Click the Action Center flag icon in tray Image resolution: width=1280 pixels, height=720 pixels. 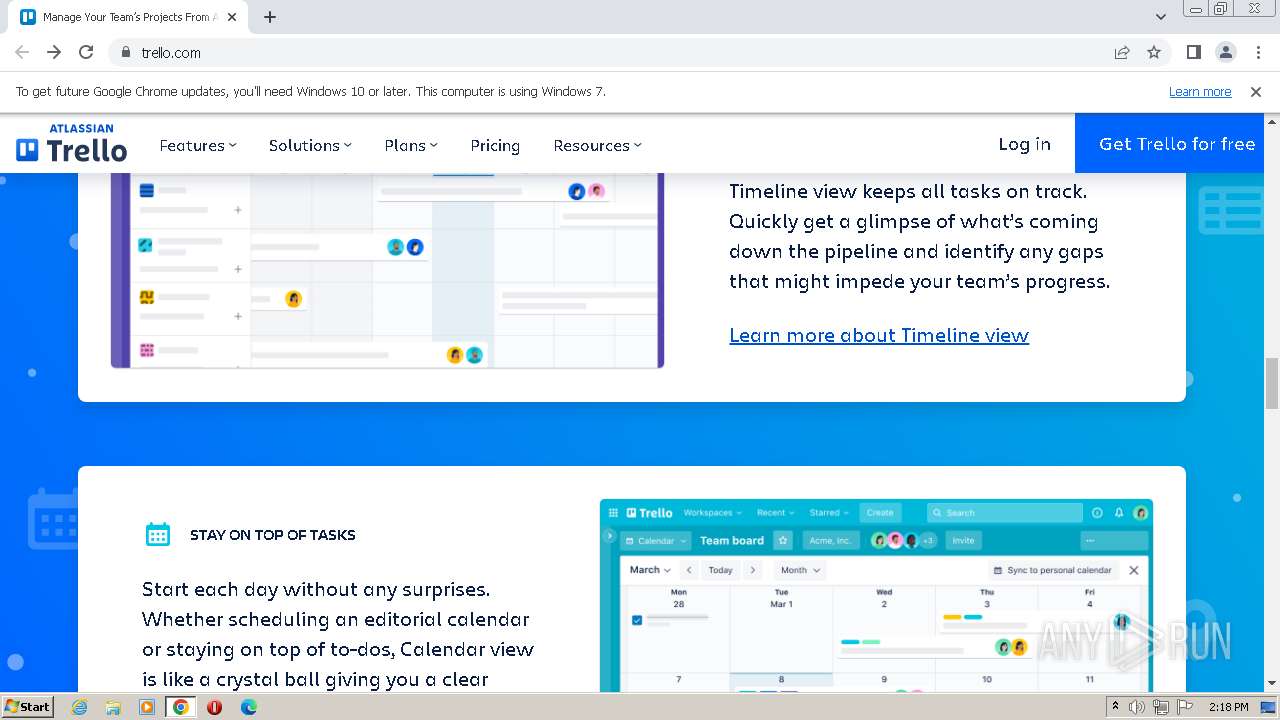[1184, 707]
